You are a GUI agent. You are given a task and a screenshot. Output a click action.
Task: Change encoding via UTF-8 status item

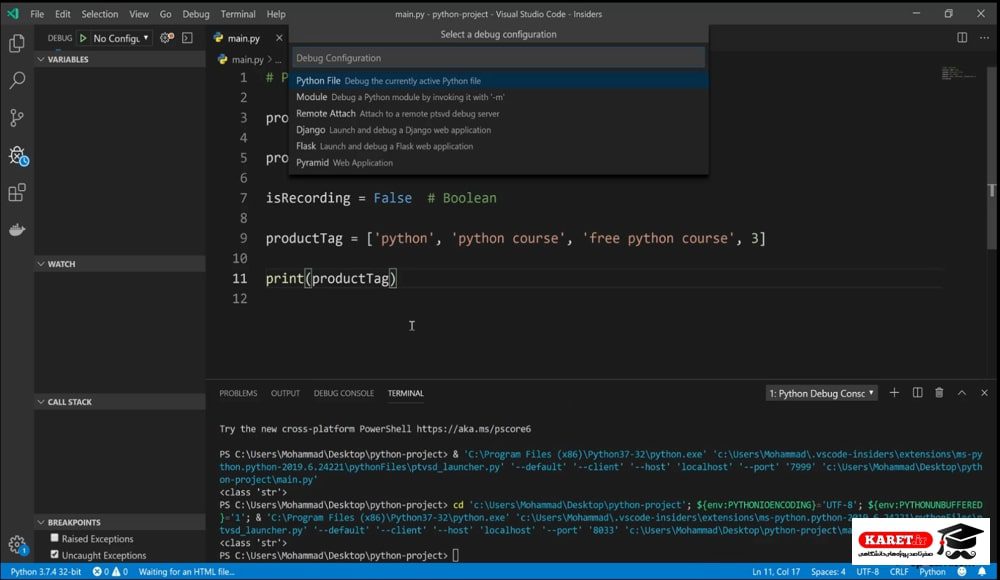[x=867, y=572]
